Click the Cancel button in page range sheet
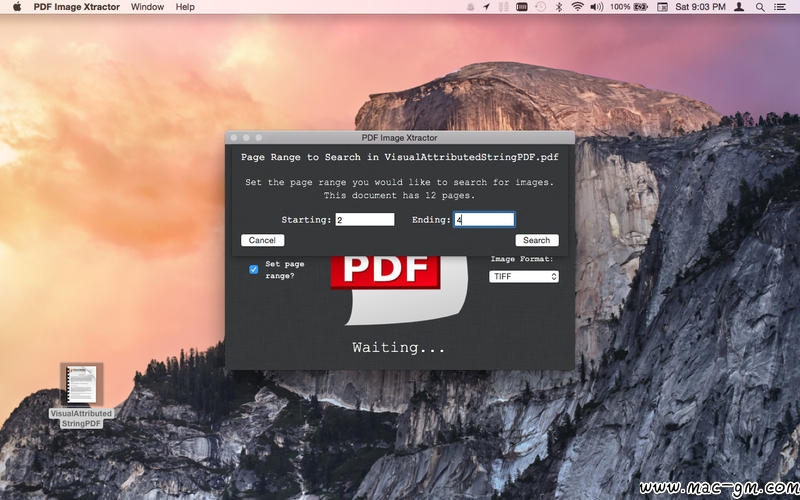 262,240
